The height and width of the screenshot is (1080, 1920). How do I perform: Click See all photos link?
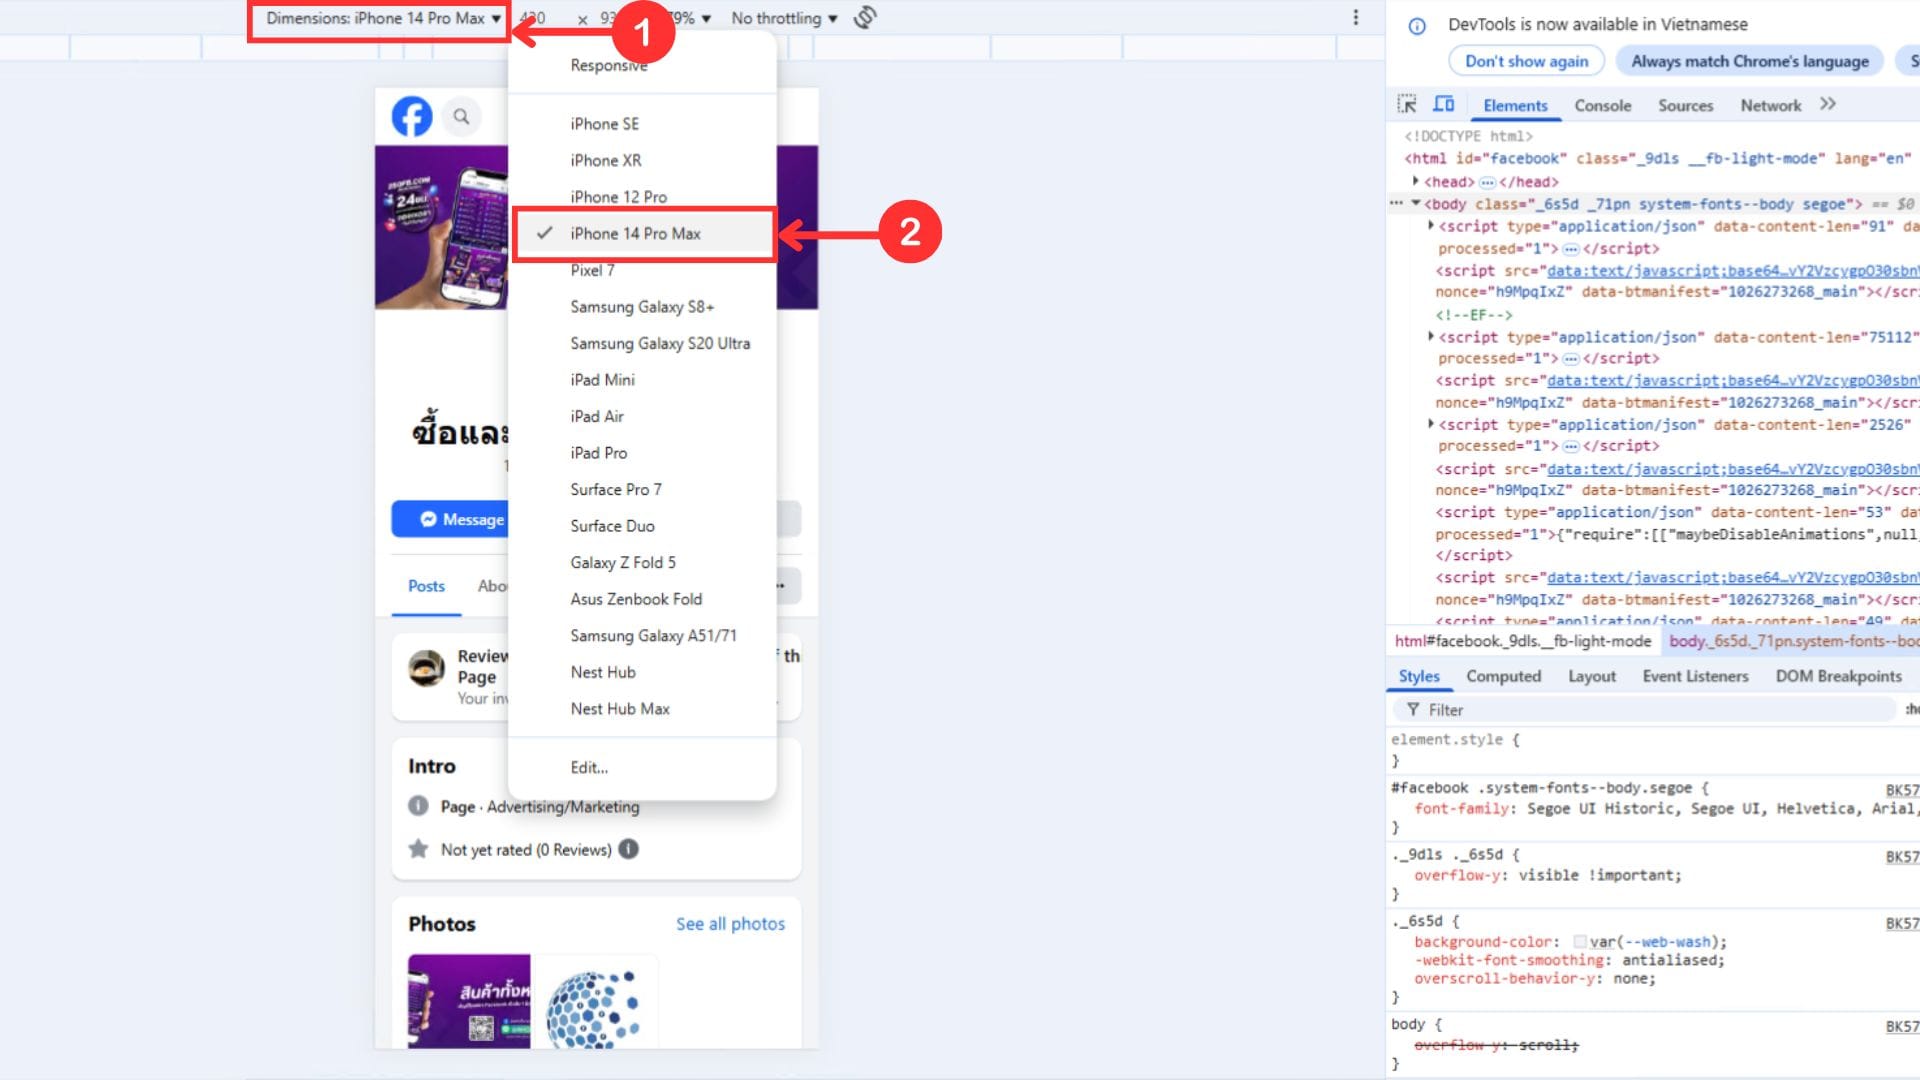click(730, 924)
